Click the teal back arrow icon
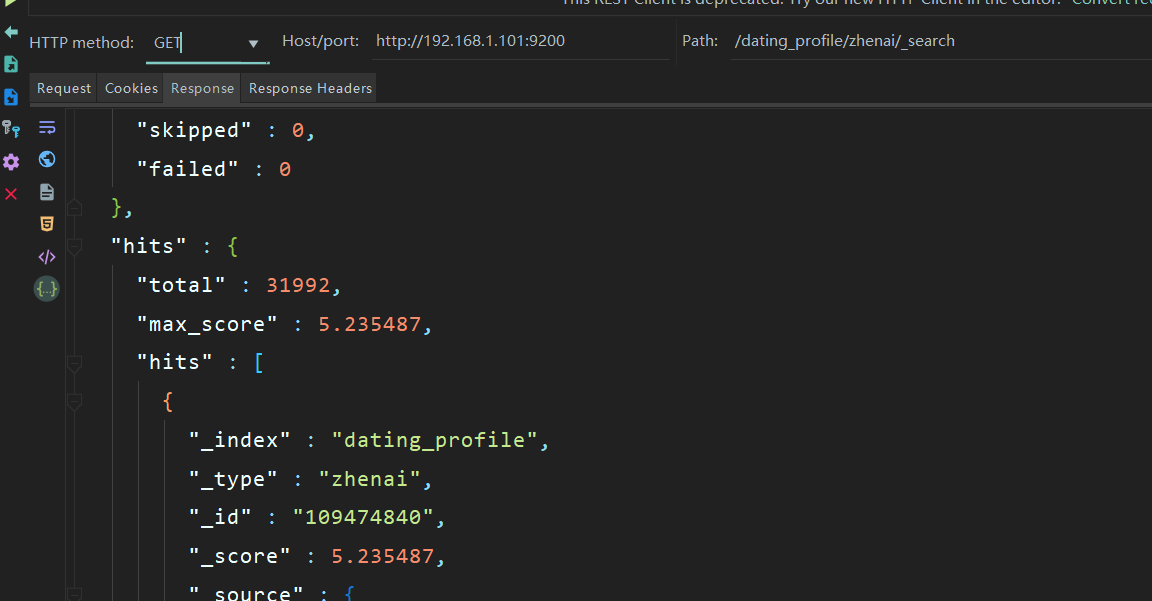This screenshot has width=1152, height=601. 11,32
